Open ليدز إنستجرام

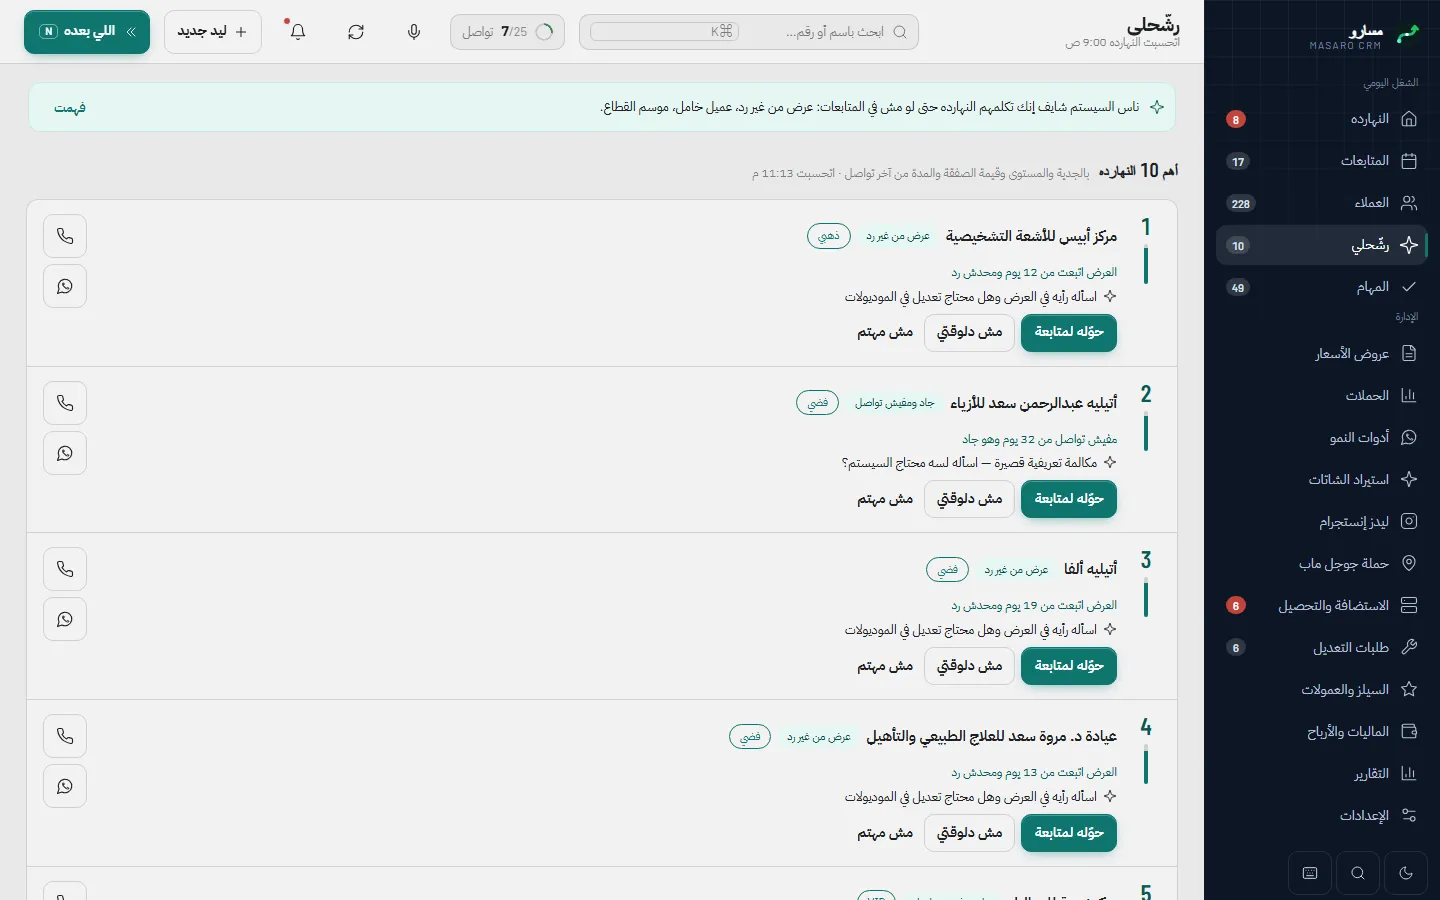click(x=1321, y=521)
